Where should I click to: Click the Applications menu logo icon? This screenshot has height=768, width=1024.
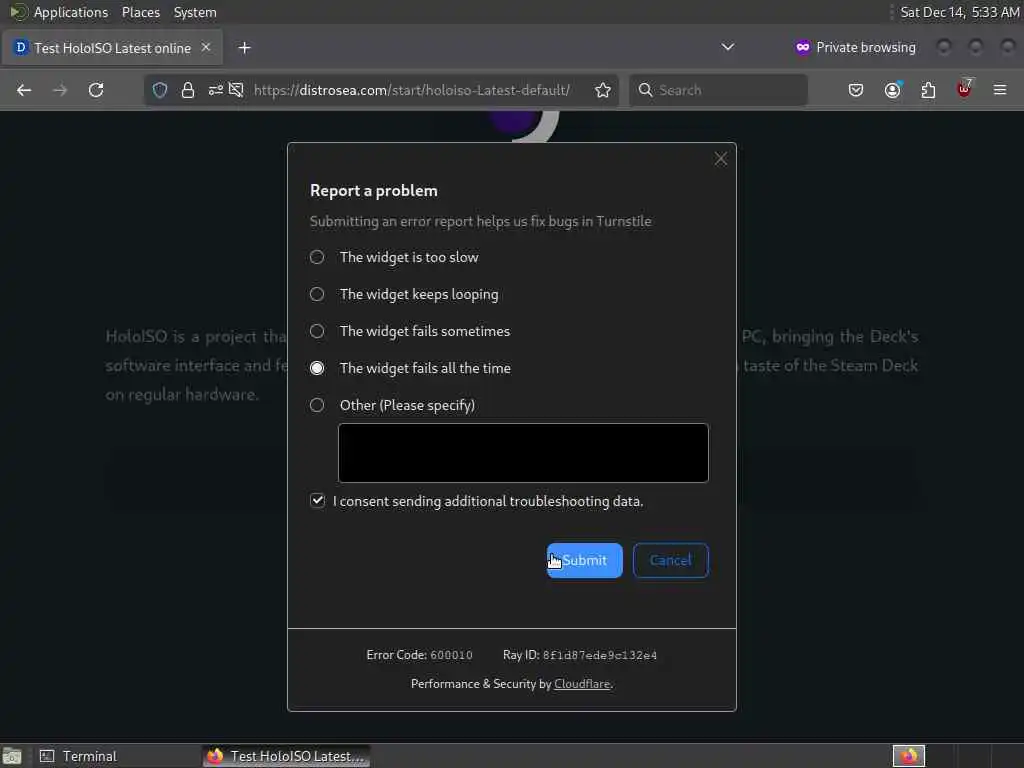[x=18, y=12]
